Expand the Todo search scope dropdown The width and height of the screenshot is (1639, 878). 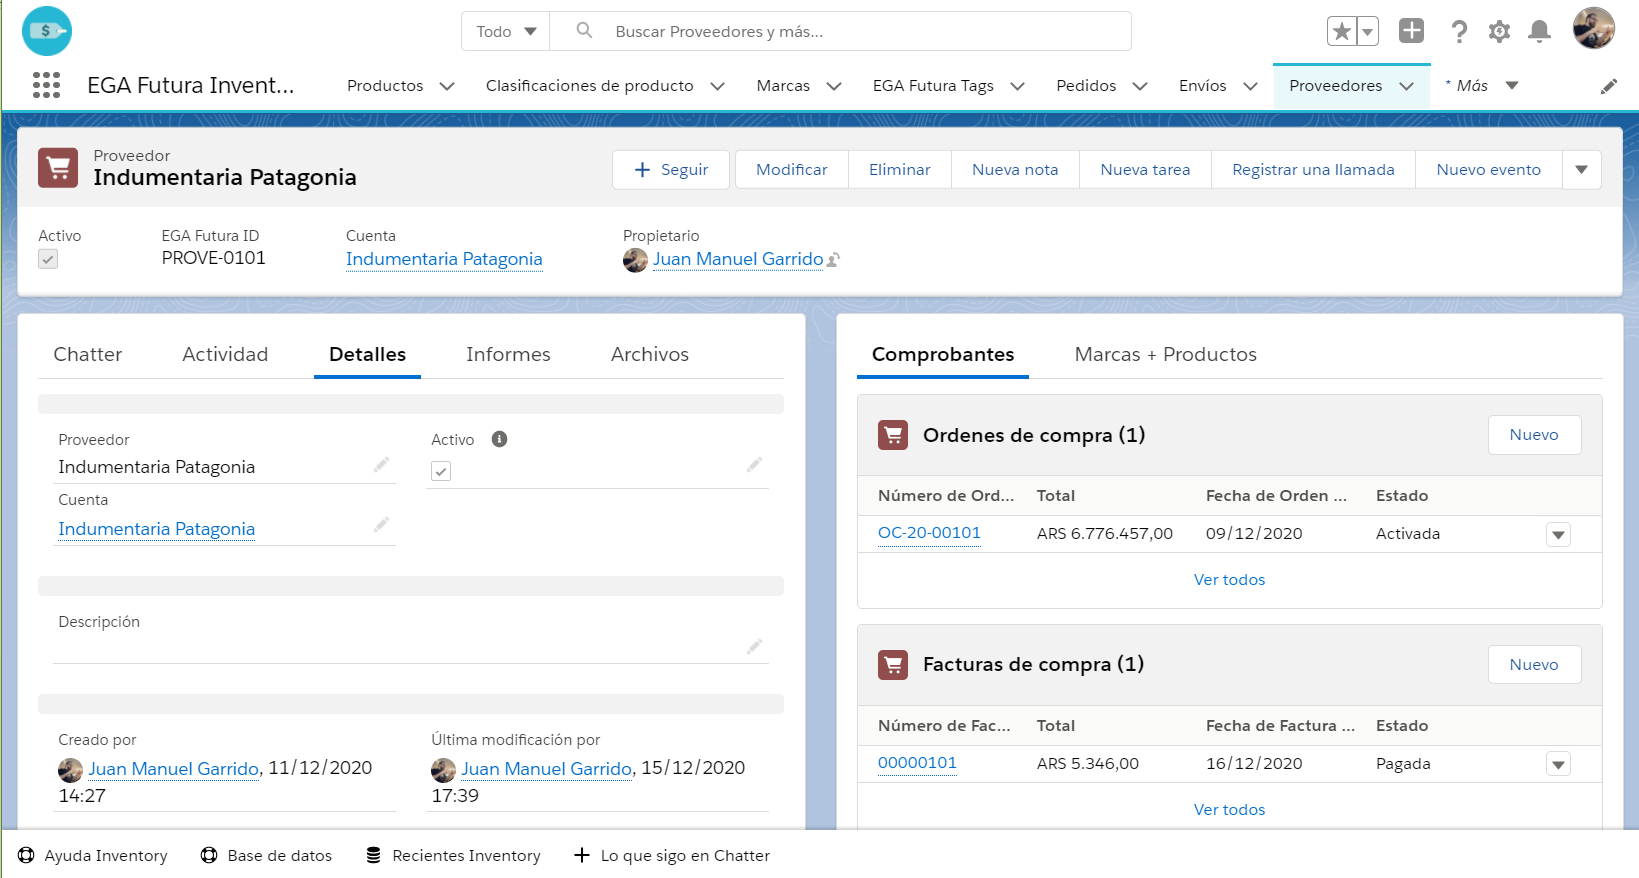pyautogui.click(x=506, y=32)
